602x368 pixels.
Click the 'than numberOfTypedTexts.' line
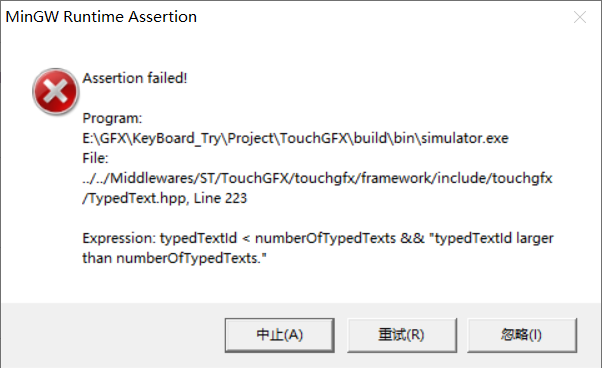coord(175,258)
